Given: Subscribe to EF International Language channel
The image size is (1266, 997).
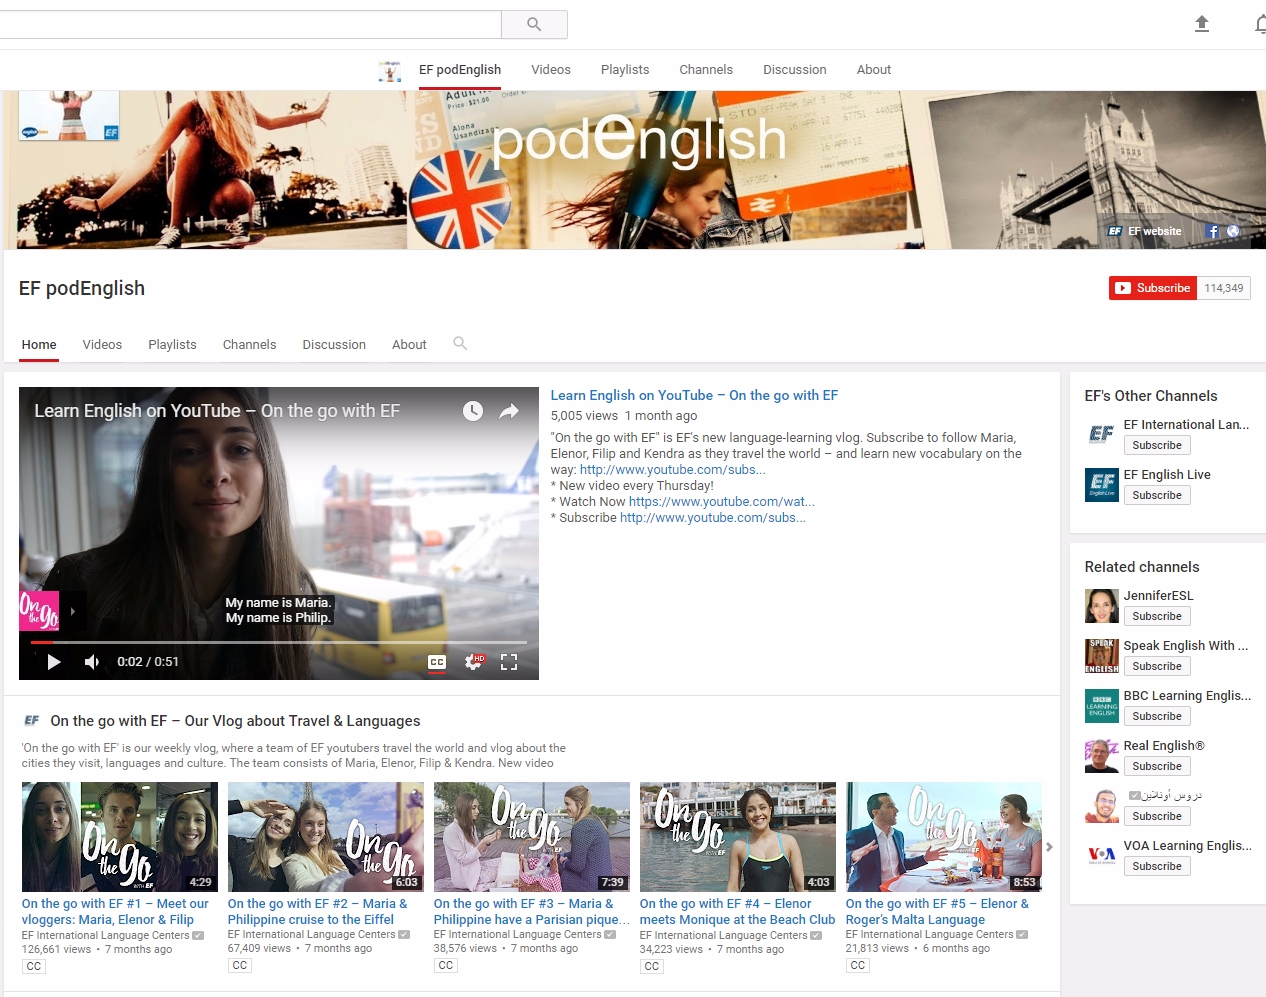Looking at the screenshot, I should coord(1157,446).
